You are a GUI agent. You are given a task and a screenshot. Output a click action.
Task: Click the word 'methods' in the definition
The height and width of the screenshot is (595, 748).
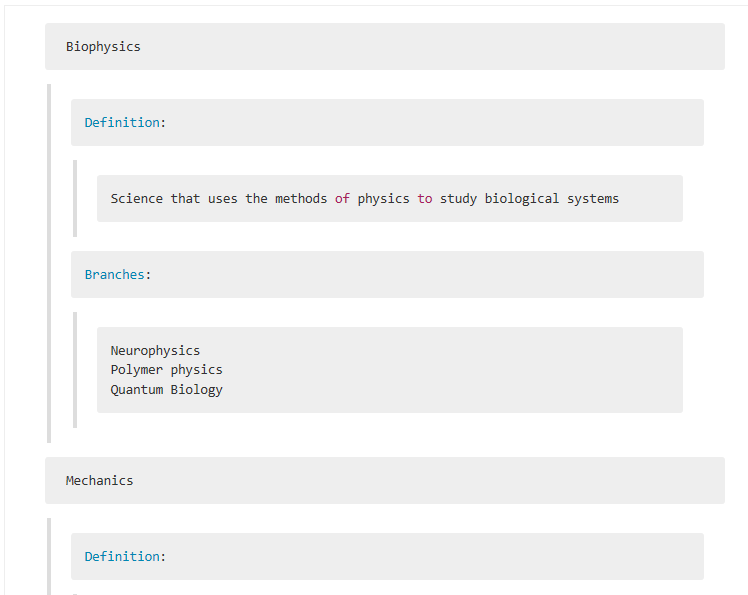301,198
